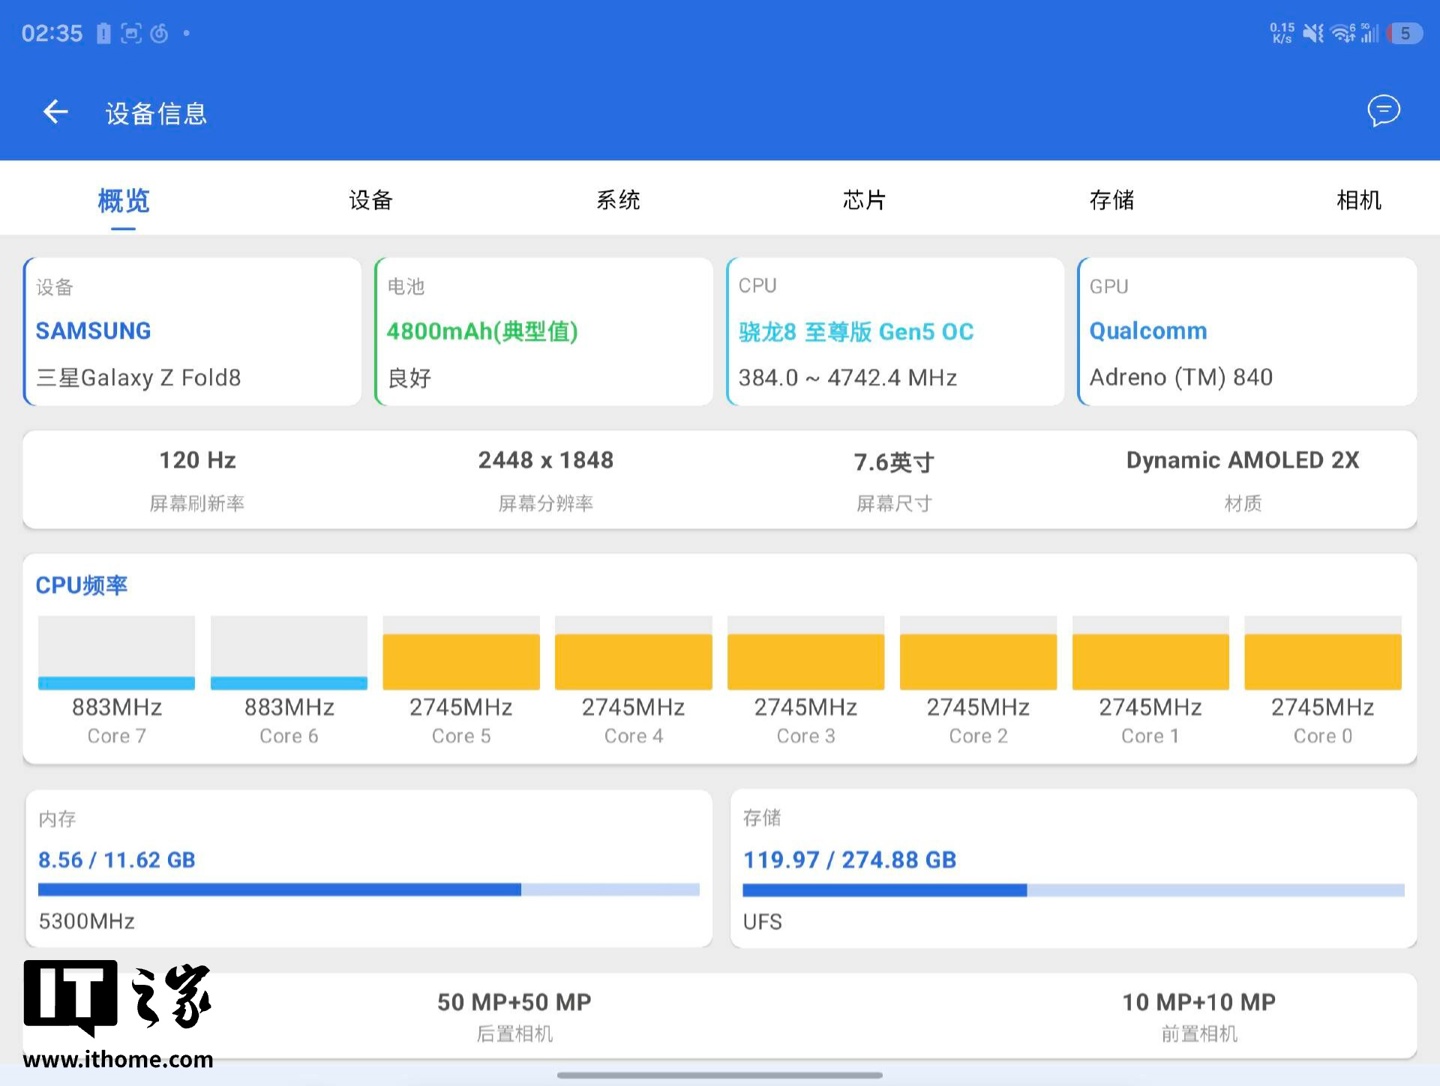Open the feedback chat bubble icon

pos(1384,111)
